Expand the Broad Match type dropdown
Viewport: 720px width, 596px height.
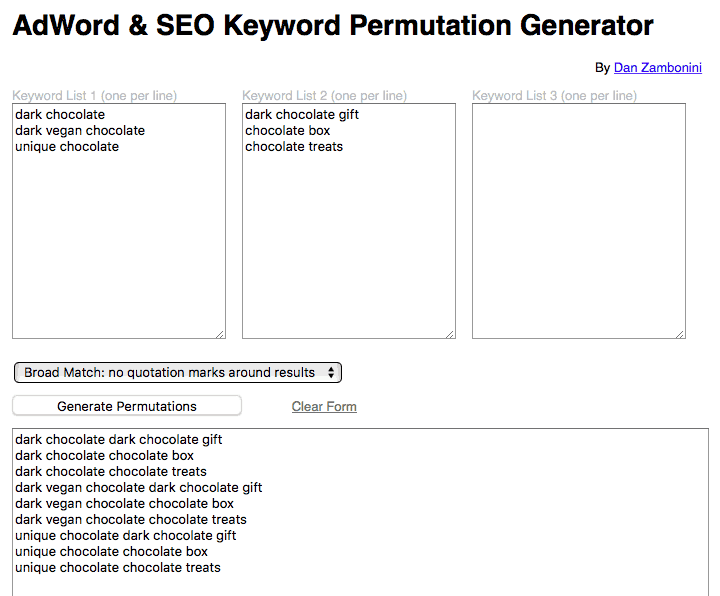(x=178, y=372)
